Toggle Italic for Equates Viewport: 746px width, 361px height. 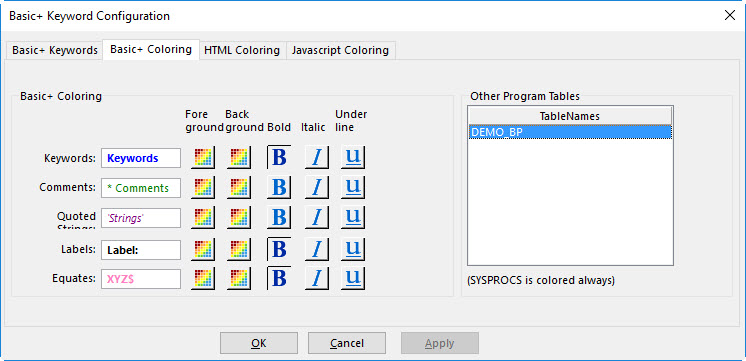point(316,278)
